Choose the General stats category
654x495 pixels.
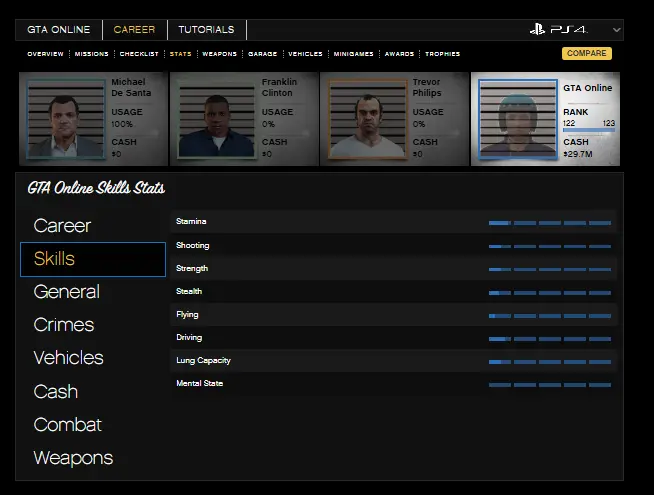pyautogui.click(x=66, y=292)
